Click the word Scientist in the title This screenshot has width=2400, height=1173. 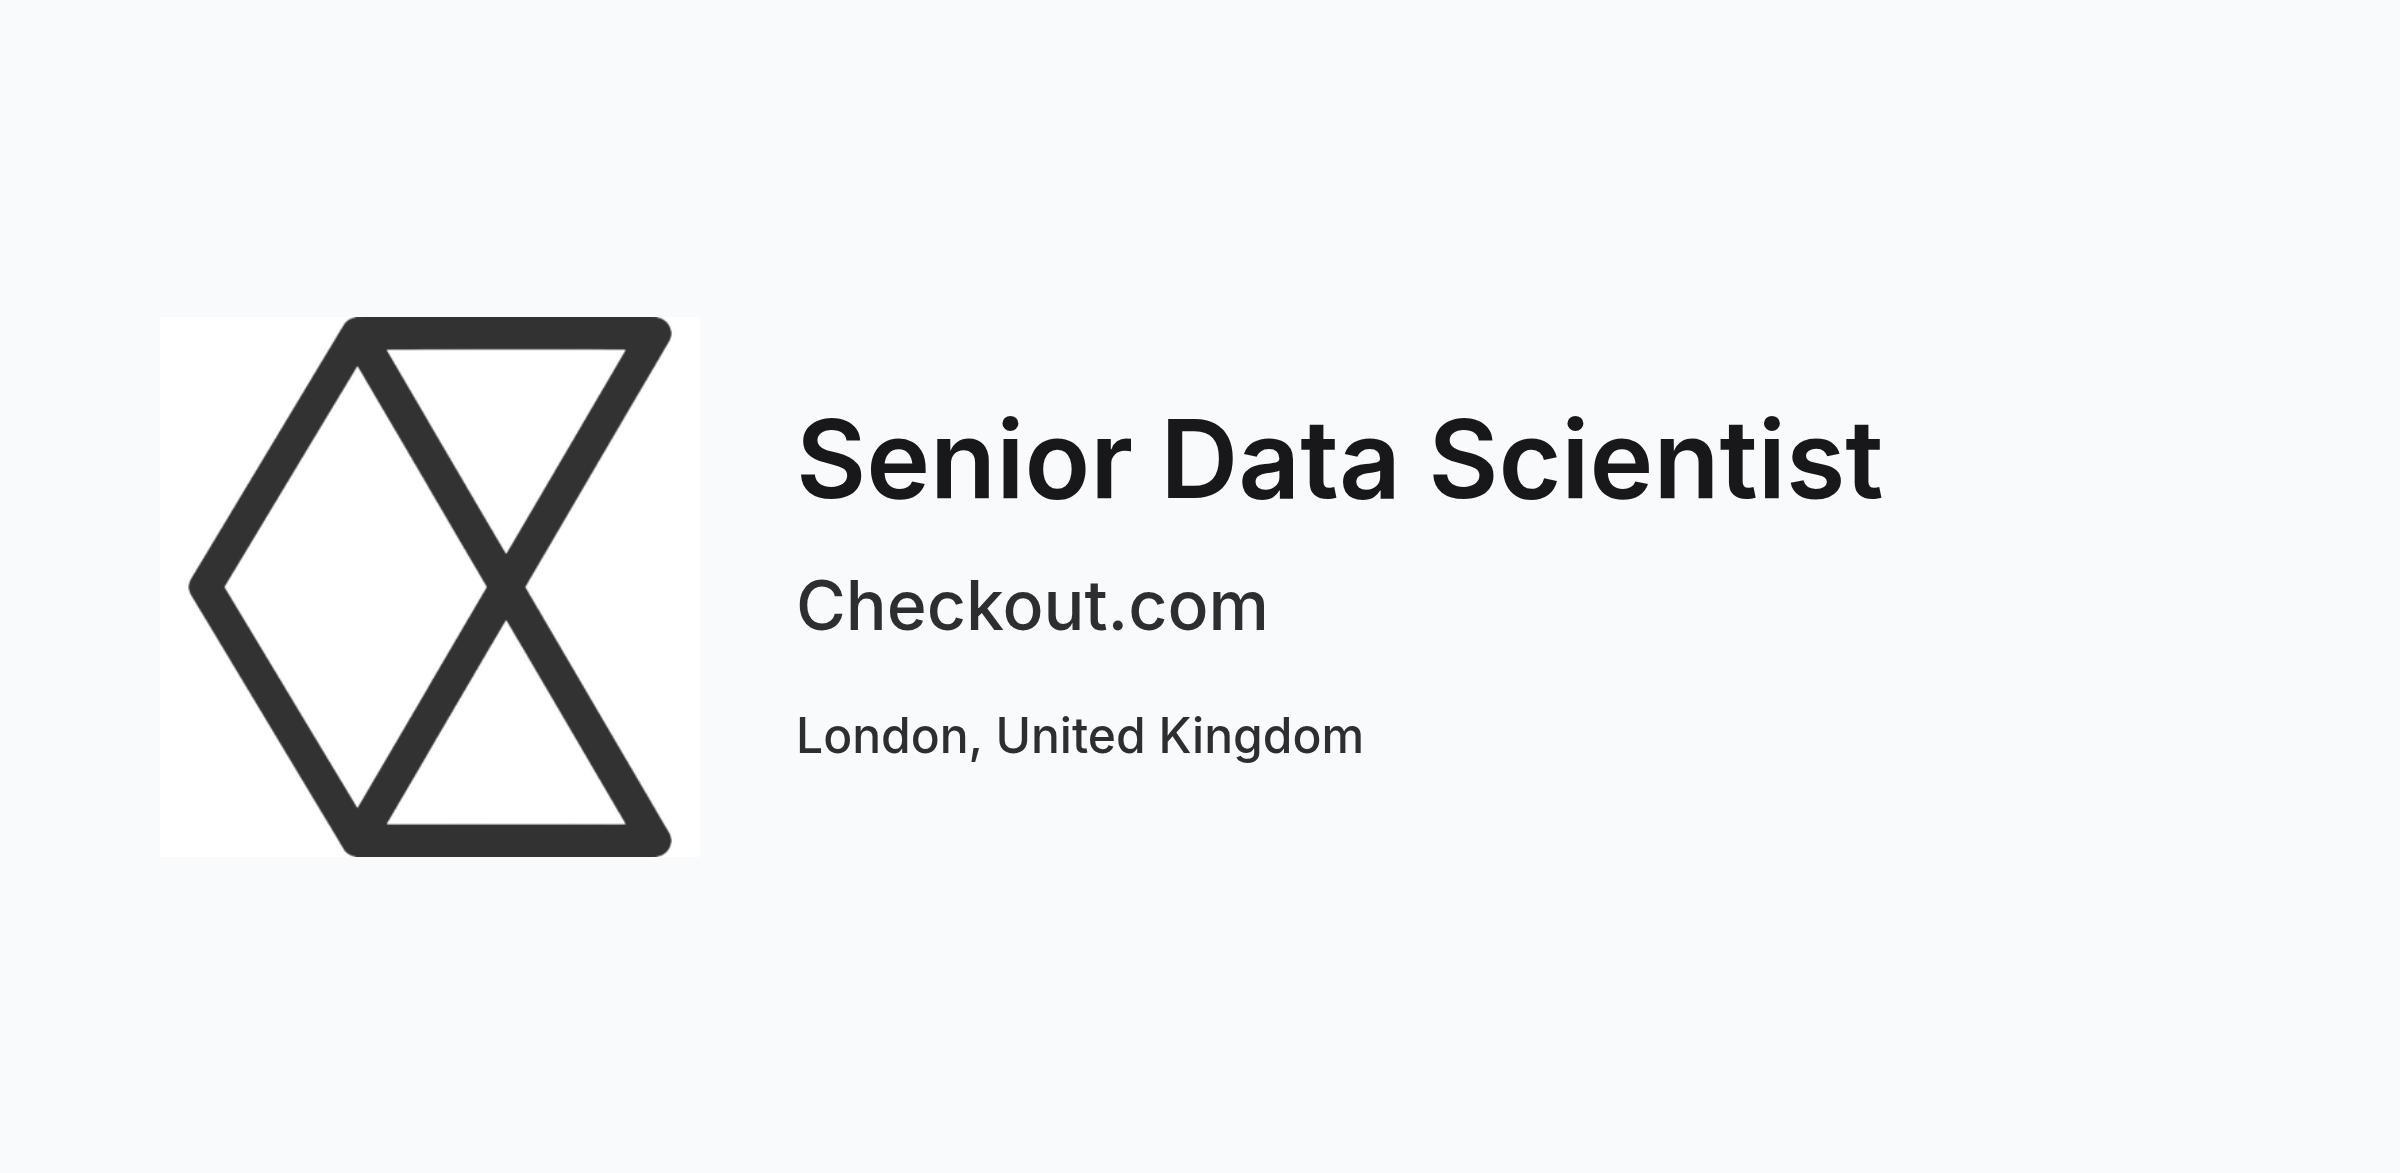[1657, 460]
